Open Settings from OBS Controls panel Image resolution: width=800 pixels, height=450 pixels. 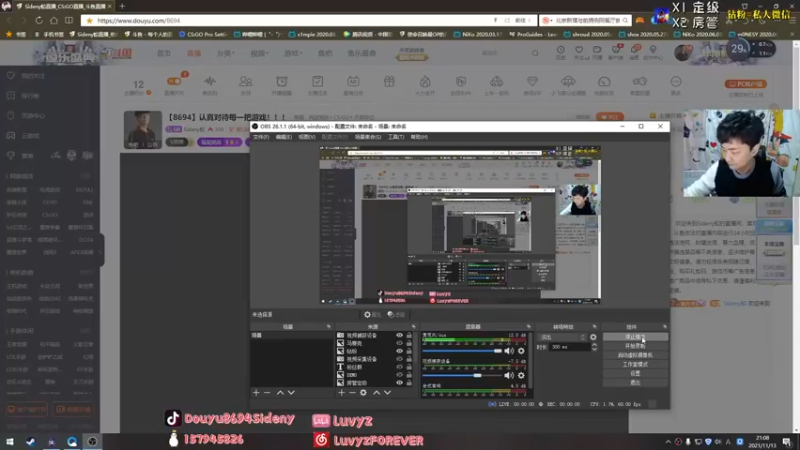click(x=635, y=373)
